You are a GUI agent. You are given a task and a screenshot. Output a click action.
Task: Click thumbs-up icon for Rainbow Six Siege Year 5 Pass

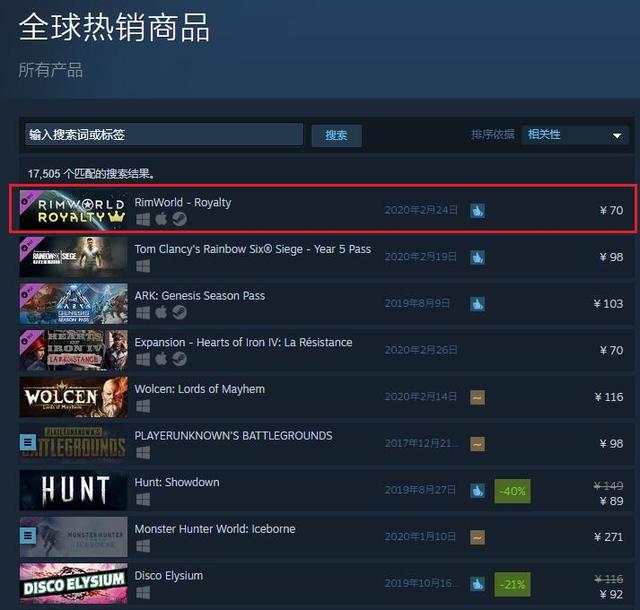coord(477,257)
